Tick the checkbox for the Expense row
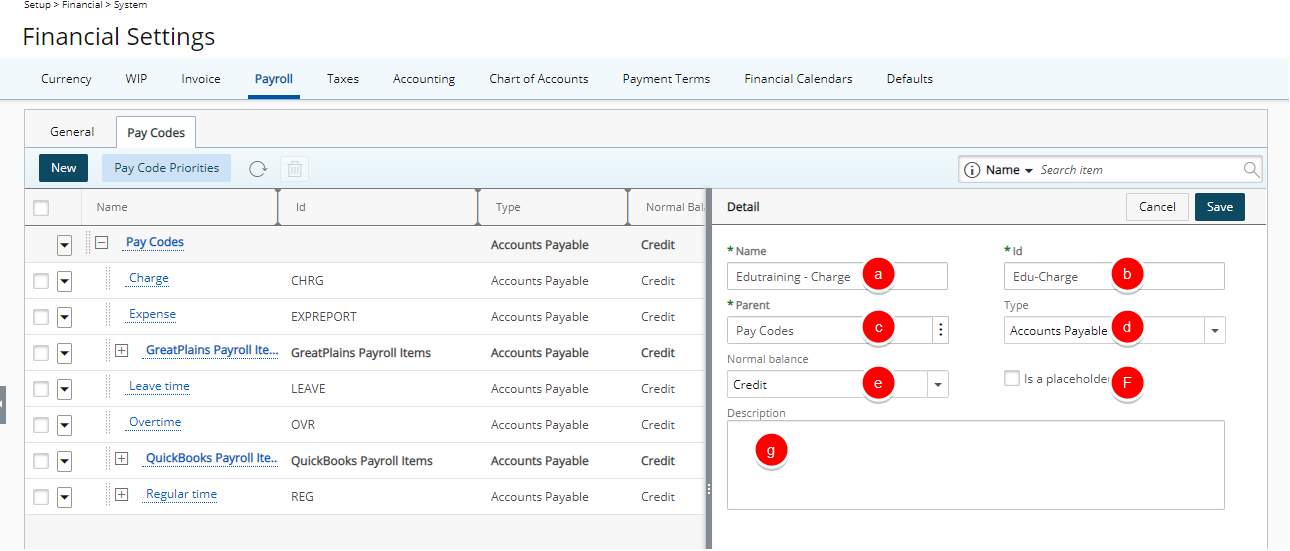1290x551 pixels. (41, 317)
